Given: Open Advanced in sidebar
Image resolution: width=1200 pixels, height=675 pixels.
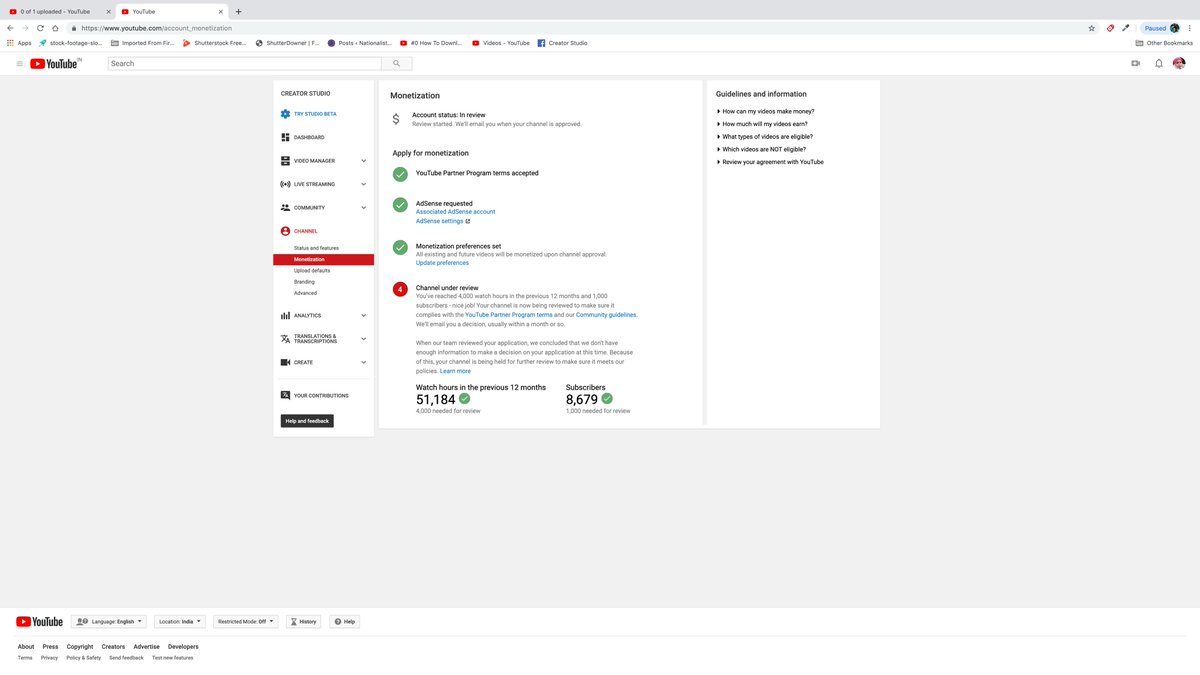Looking at the screenshot, I should pos(305,293).
